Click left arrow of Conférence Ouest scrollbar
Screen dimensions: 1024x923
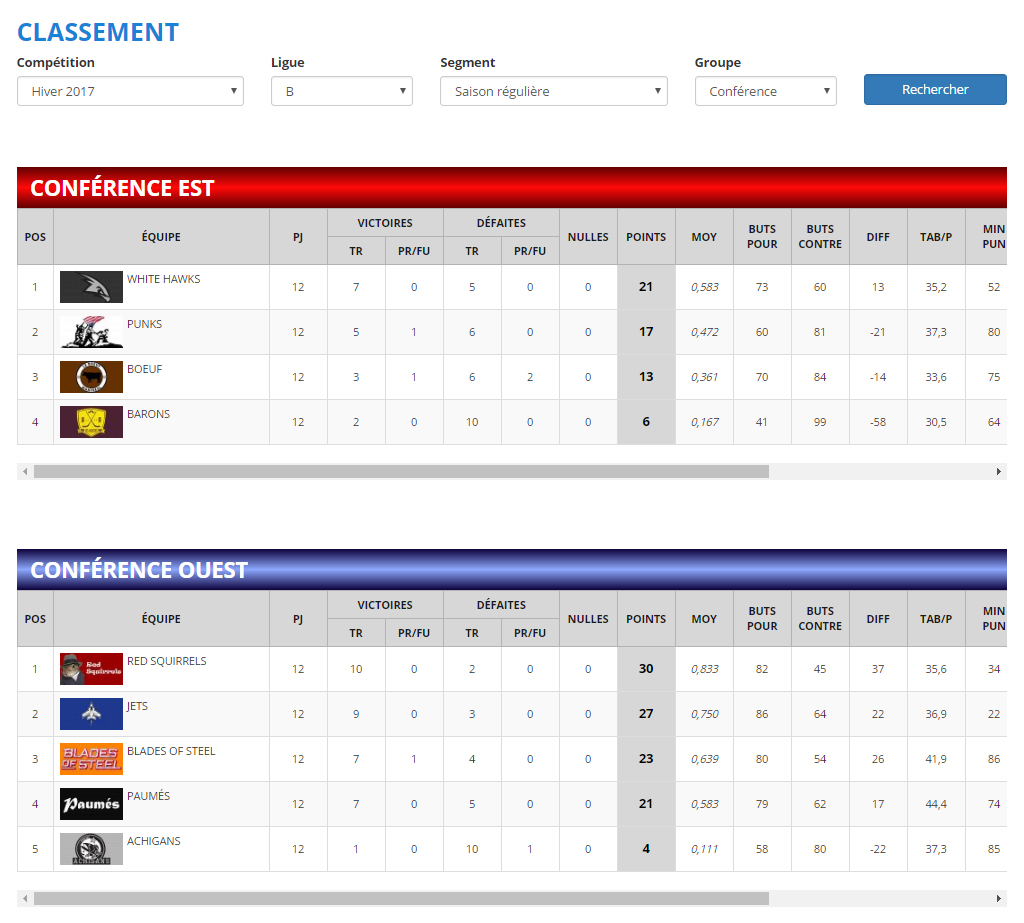click(25, 898)
